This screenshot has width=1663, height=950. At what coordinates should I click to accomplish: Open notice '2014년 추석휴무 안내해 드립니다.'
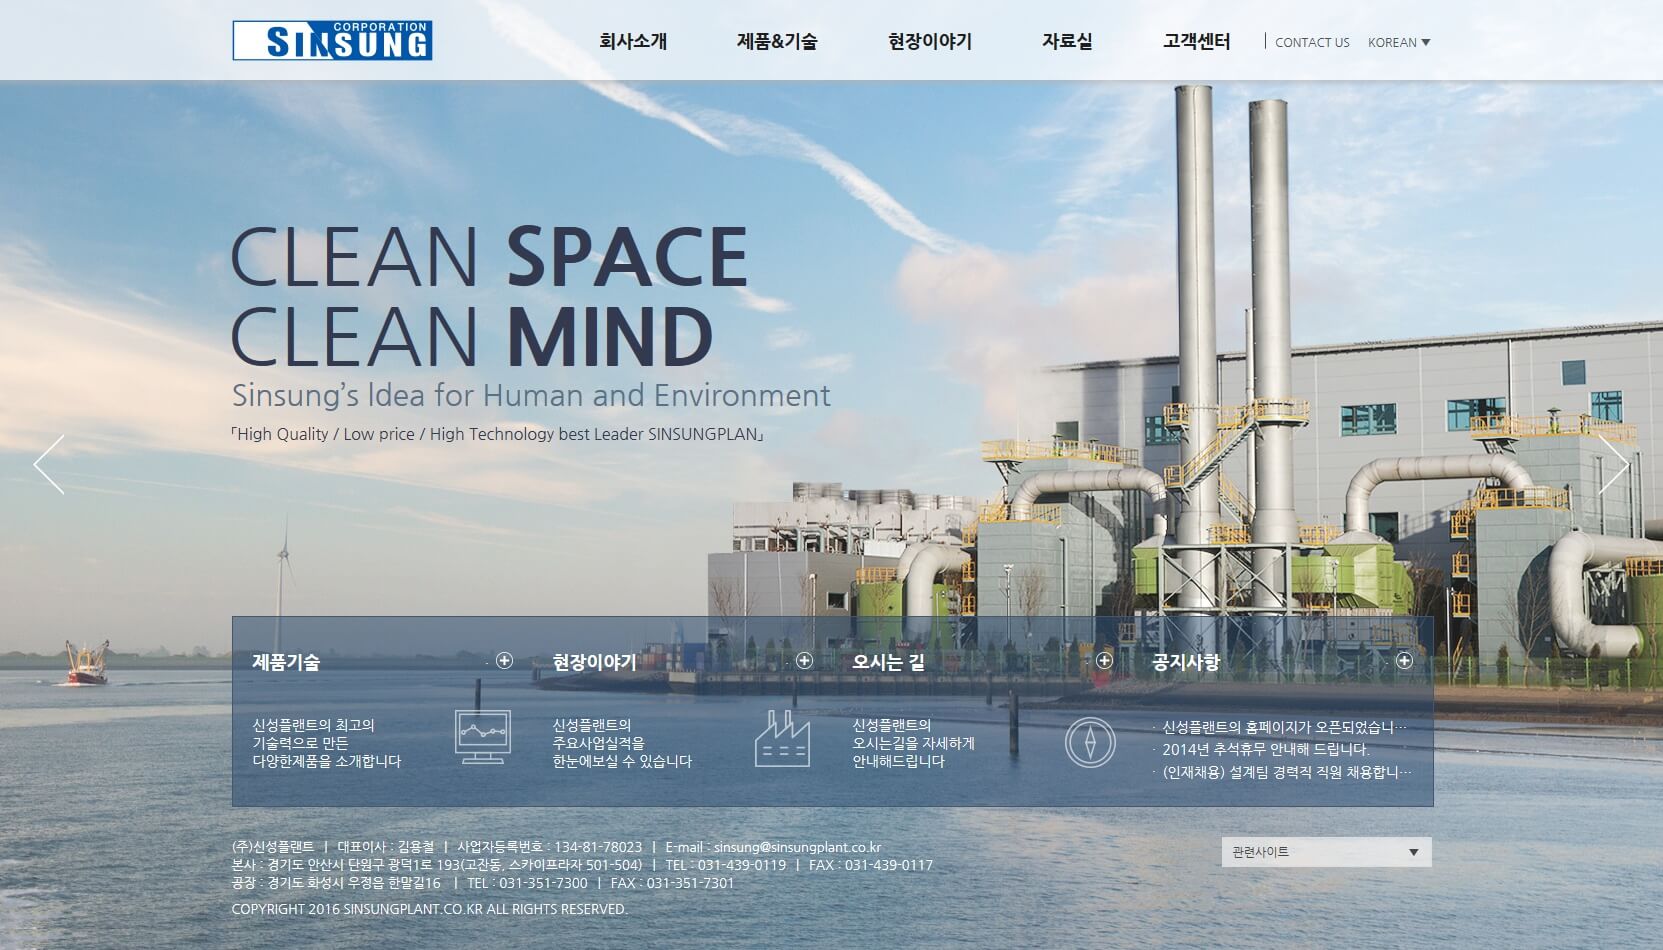tap(1265, 749)
